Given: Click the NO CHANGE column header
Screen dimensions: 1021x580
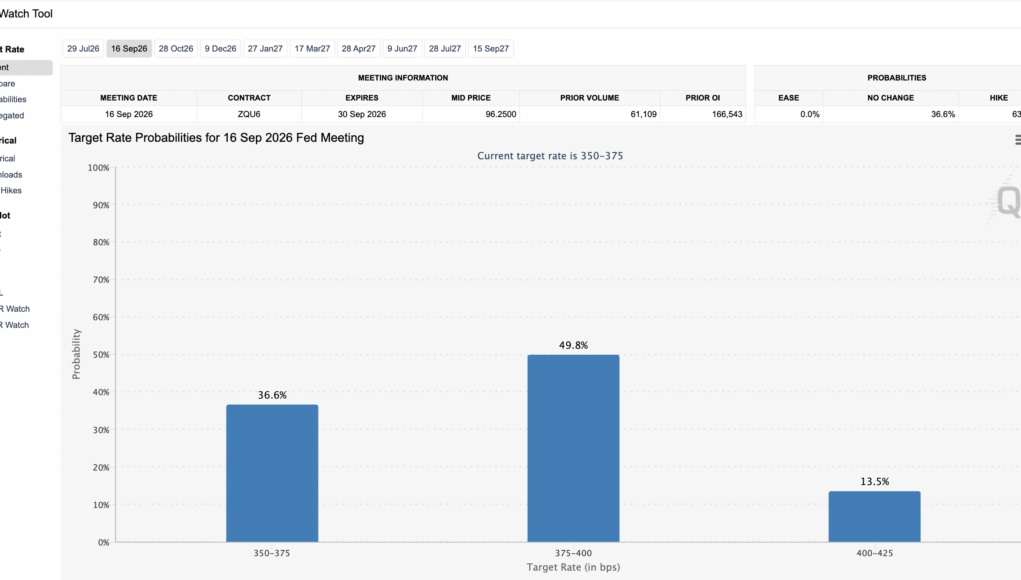Looking at the screenshot, I should click(890, 98).
